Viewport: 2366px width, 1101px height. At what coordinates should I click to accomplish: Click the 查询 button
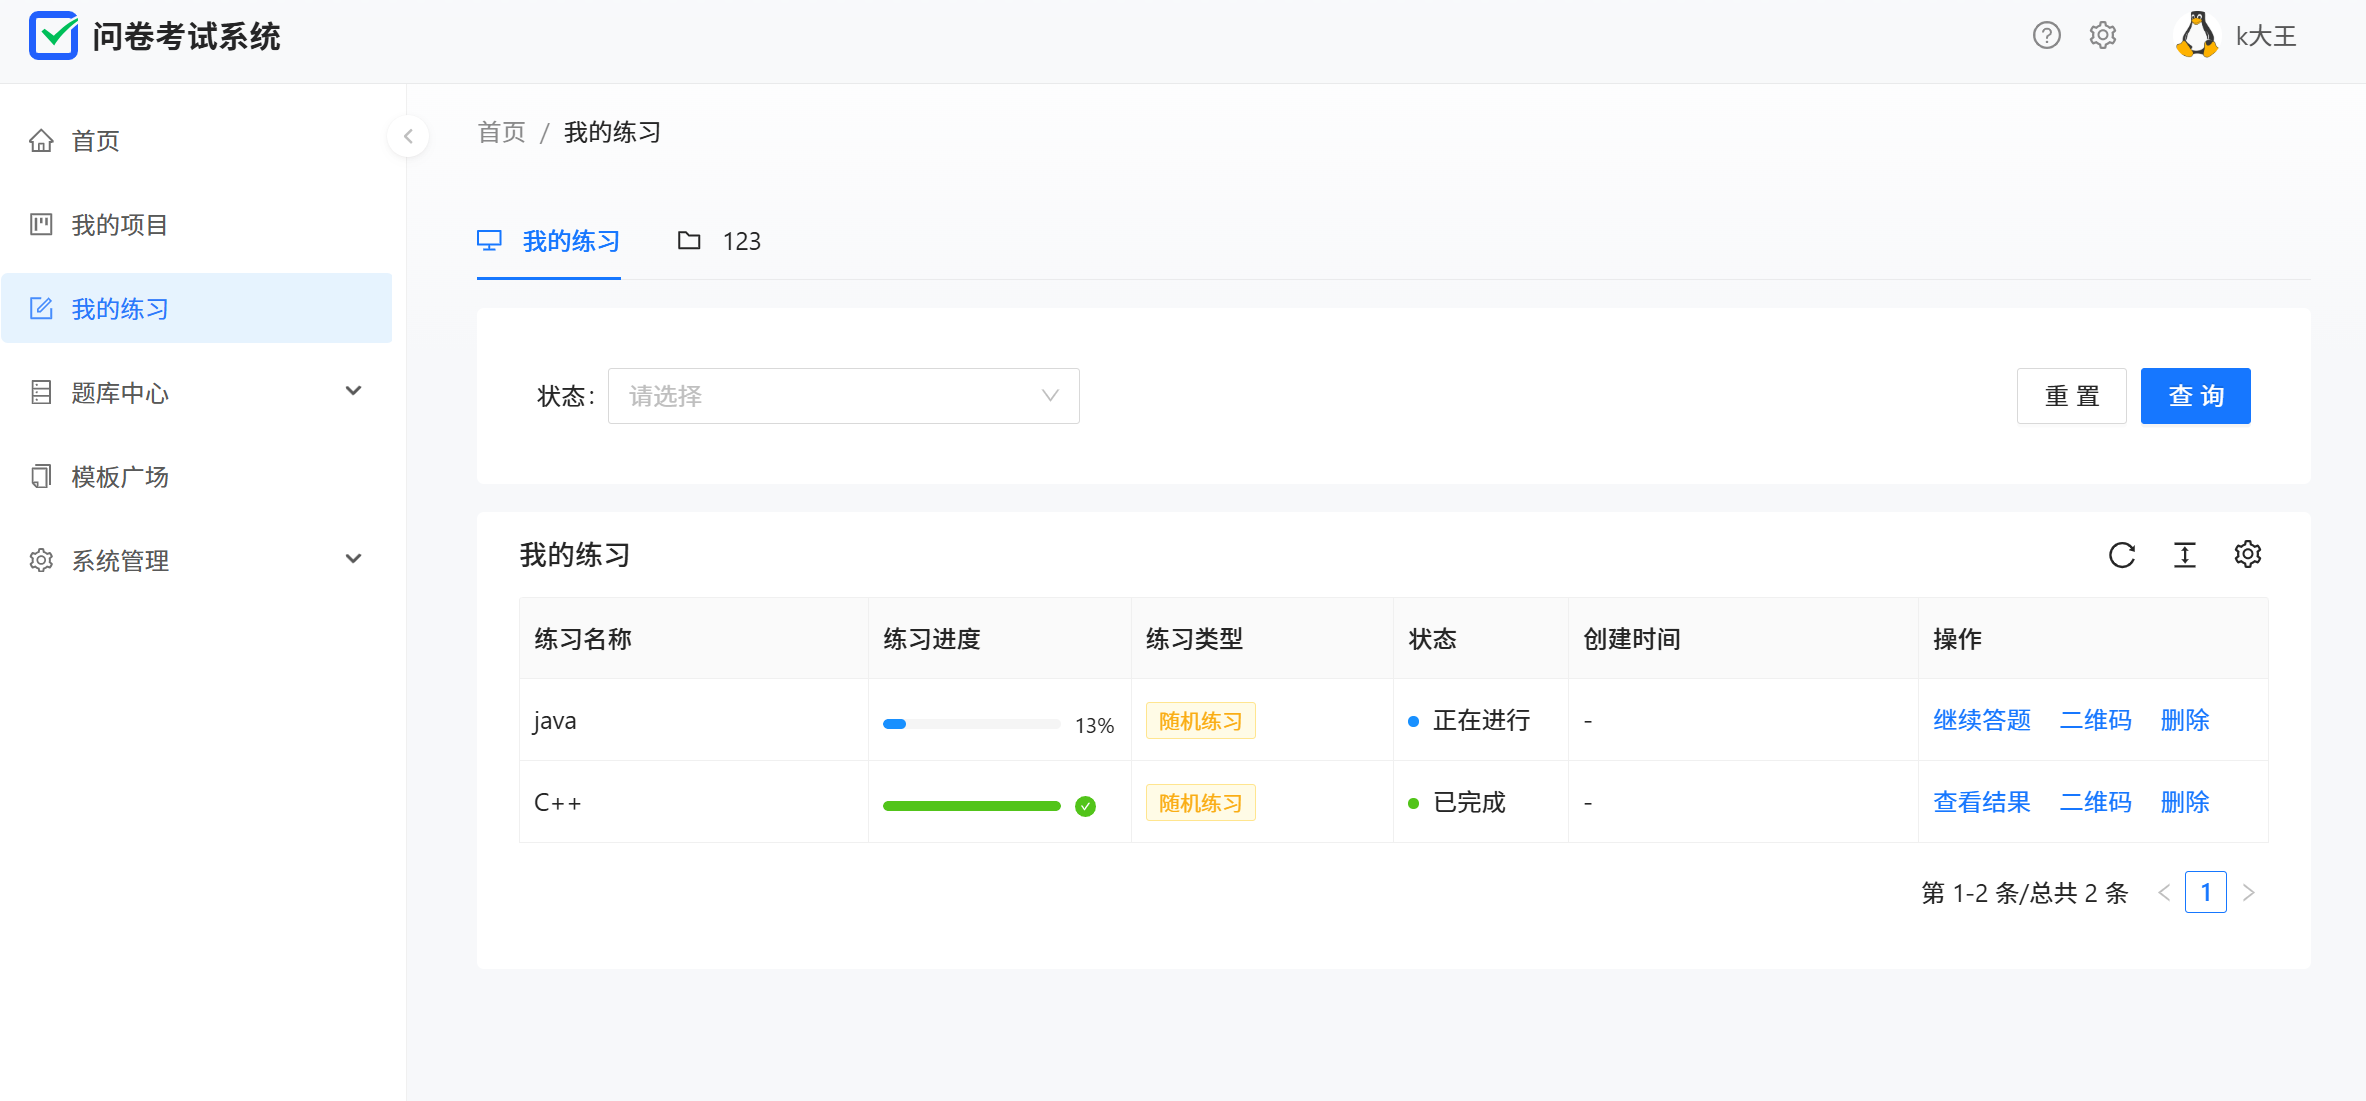[x=2195, y=396]
